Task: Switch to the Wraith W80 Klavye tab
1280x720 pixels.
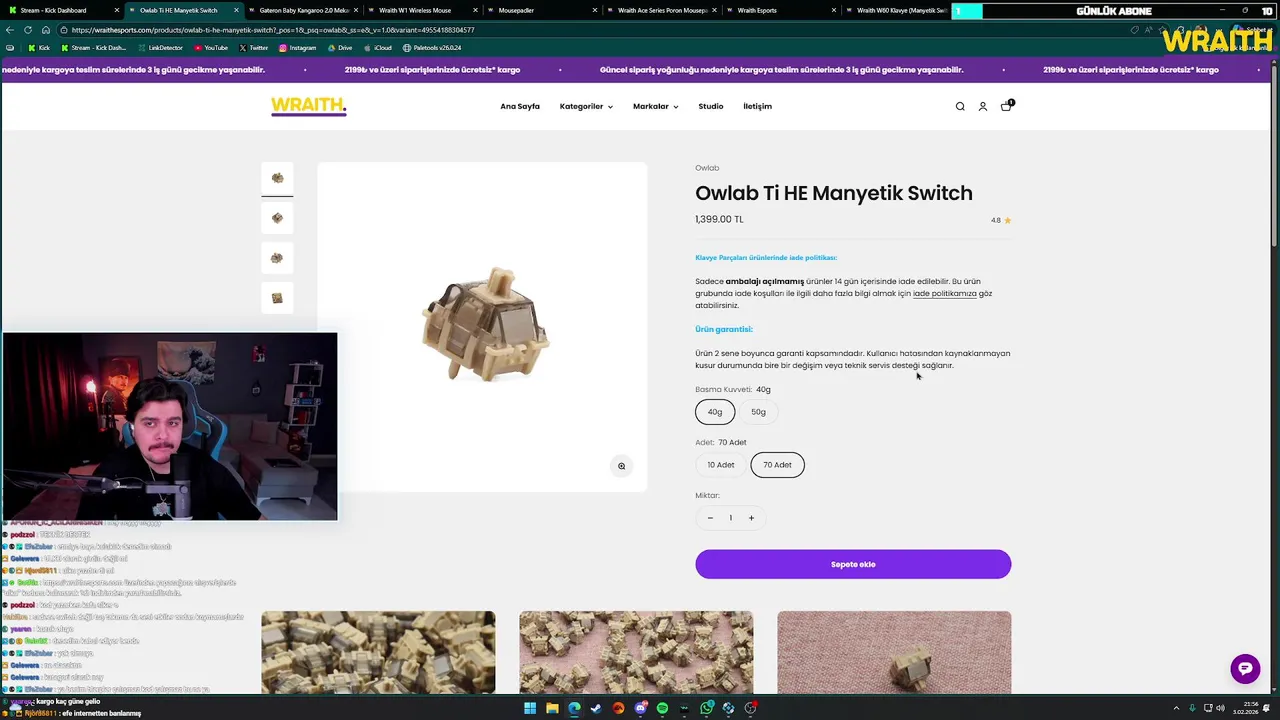Action: (896, 11)
